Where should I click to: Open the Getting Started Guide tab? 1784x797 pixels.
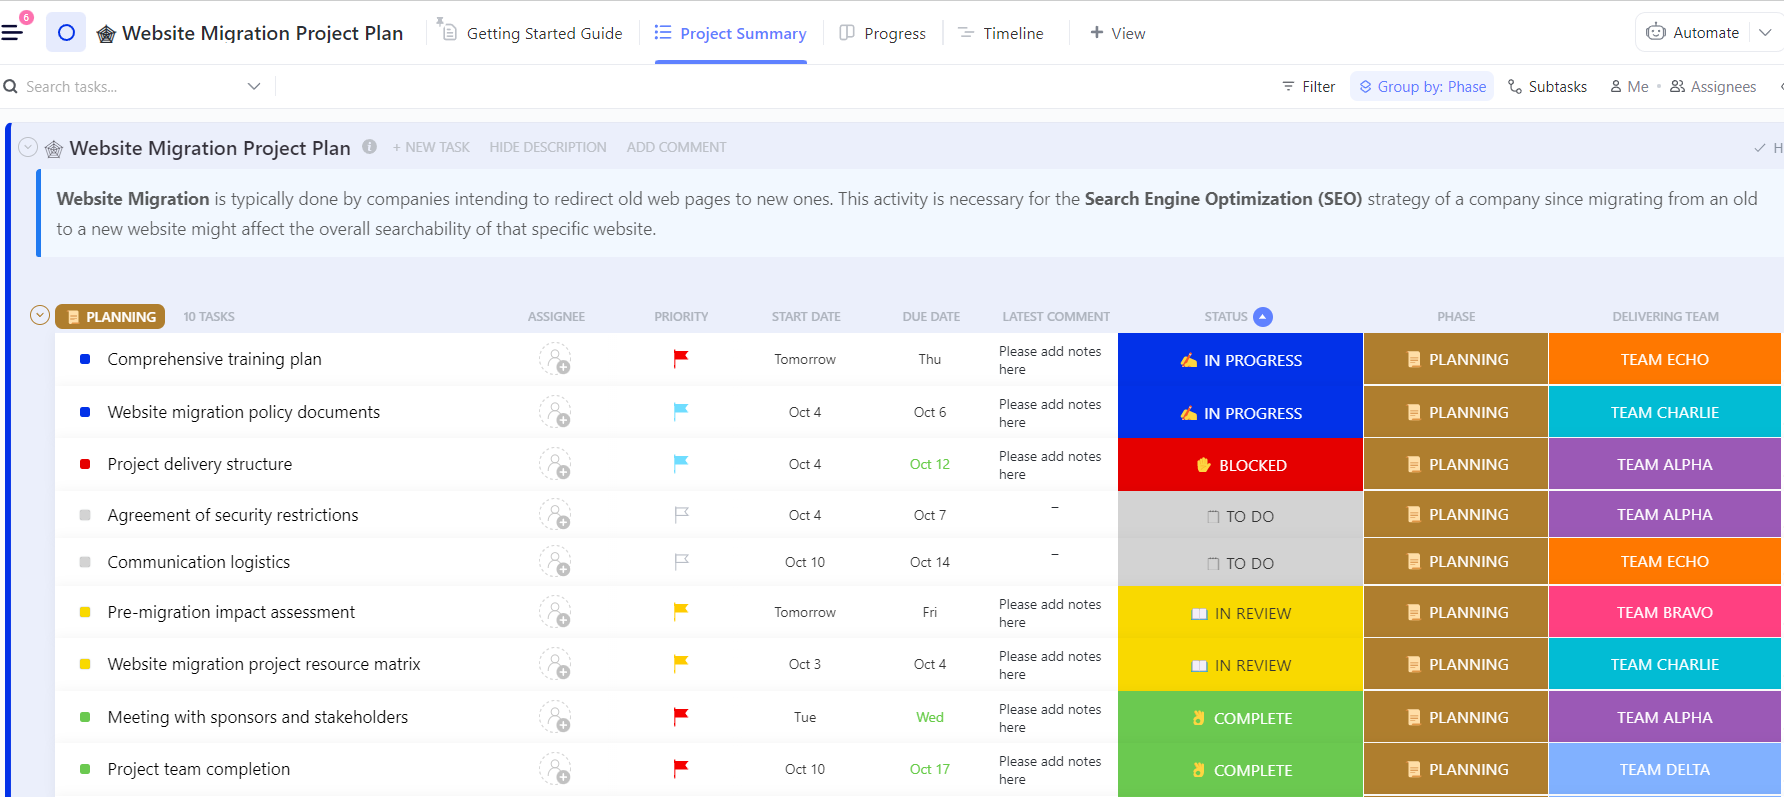[x=531, y=33]
